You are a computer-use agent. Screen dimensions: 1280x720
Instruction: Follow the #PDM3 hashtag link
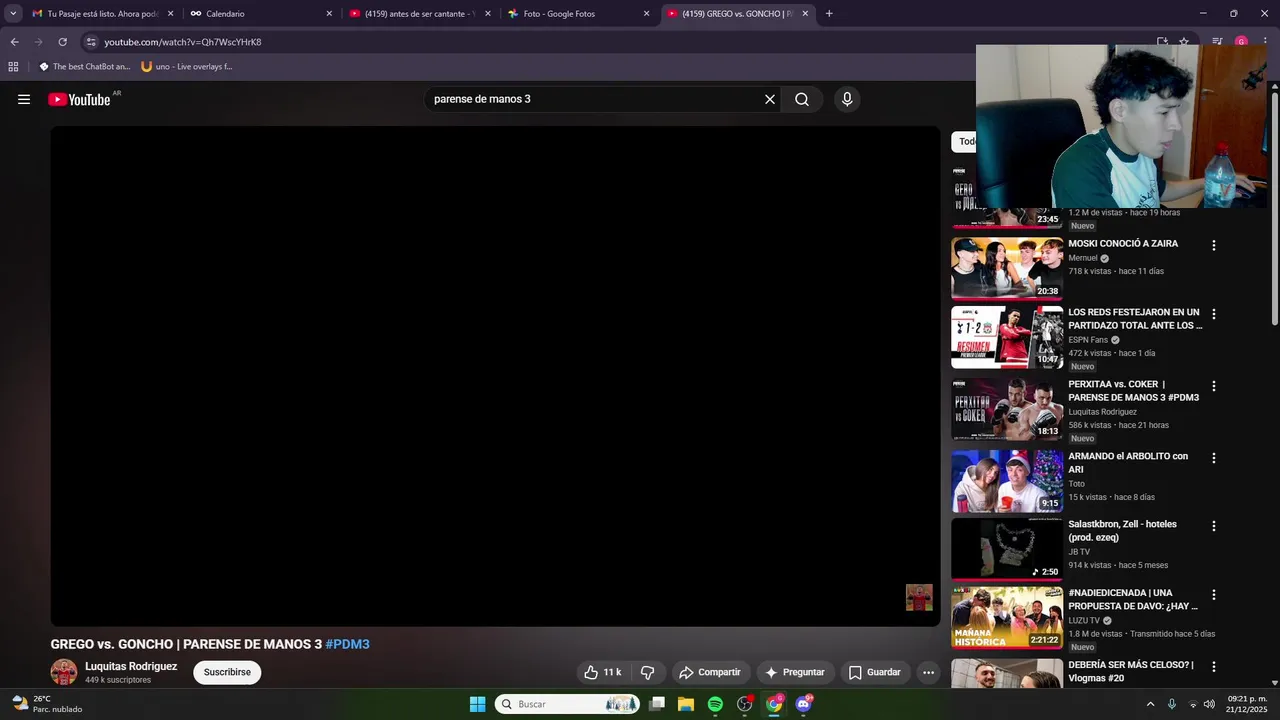point(347,644)
